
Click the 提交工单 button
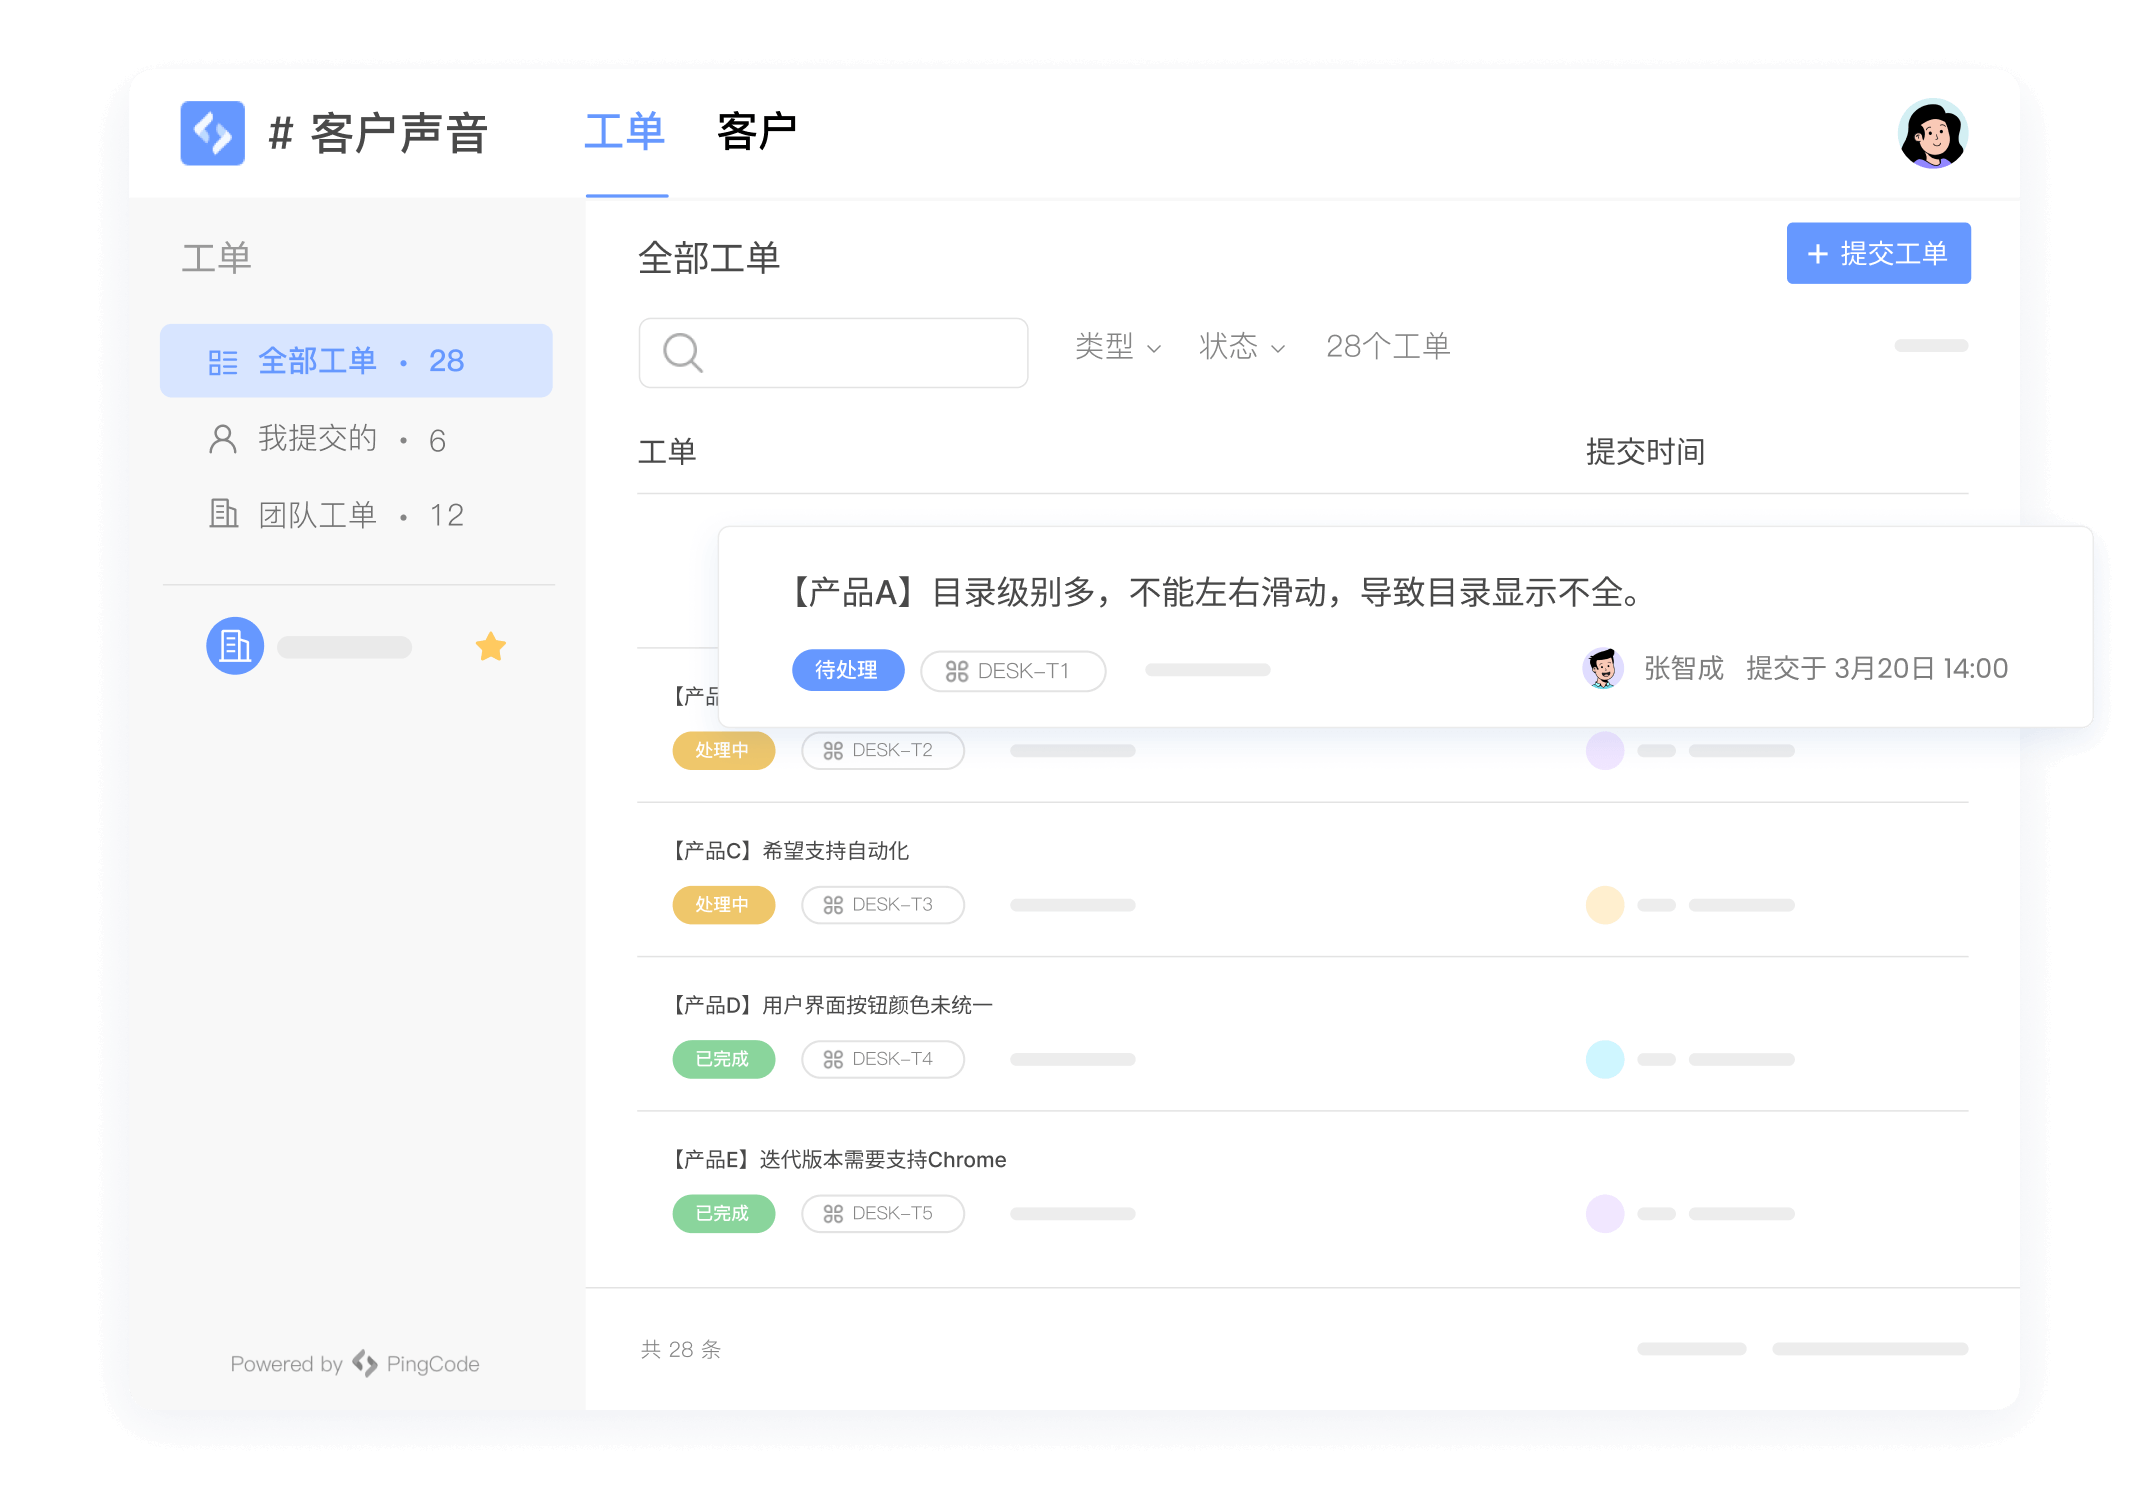(x=1878, y=252)
